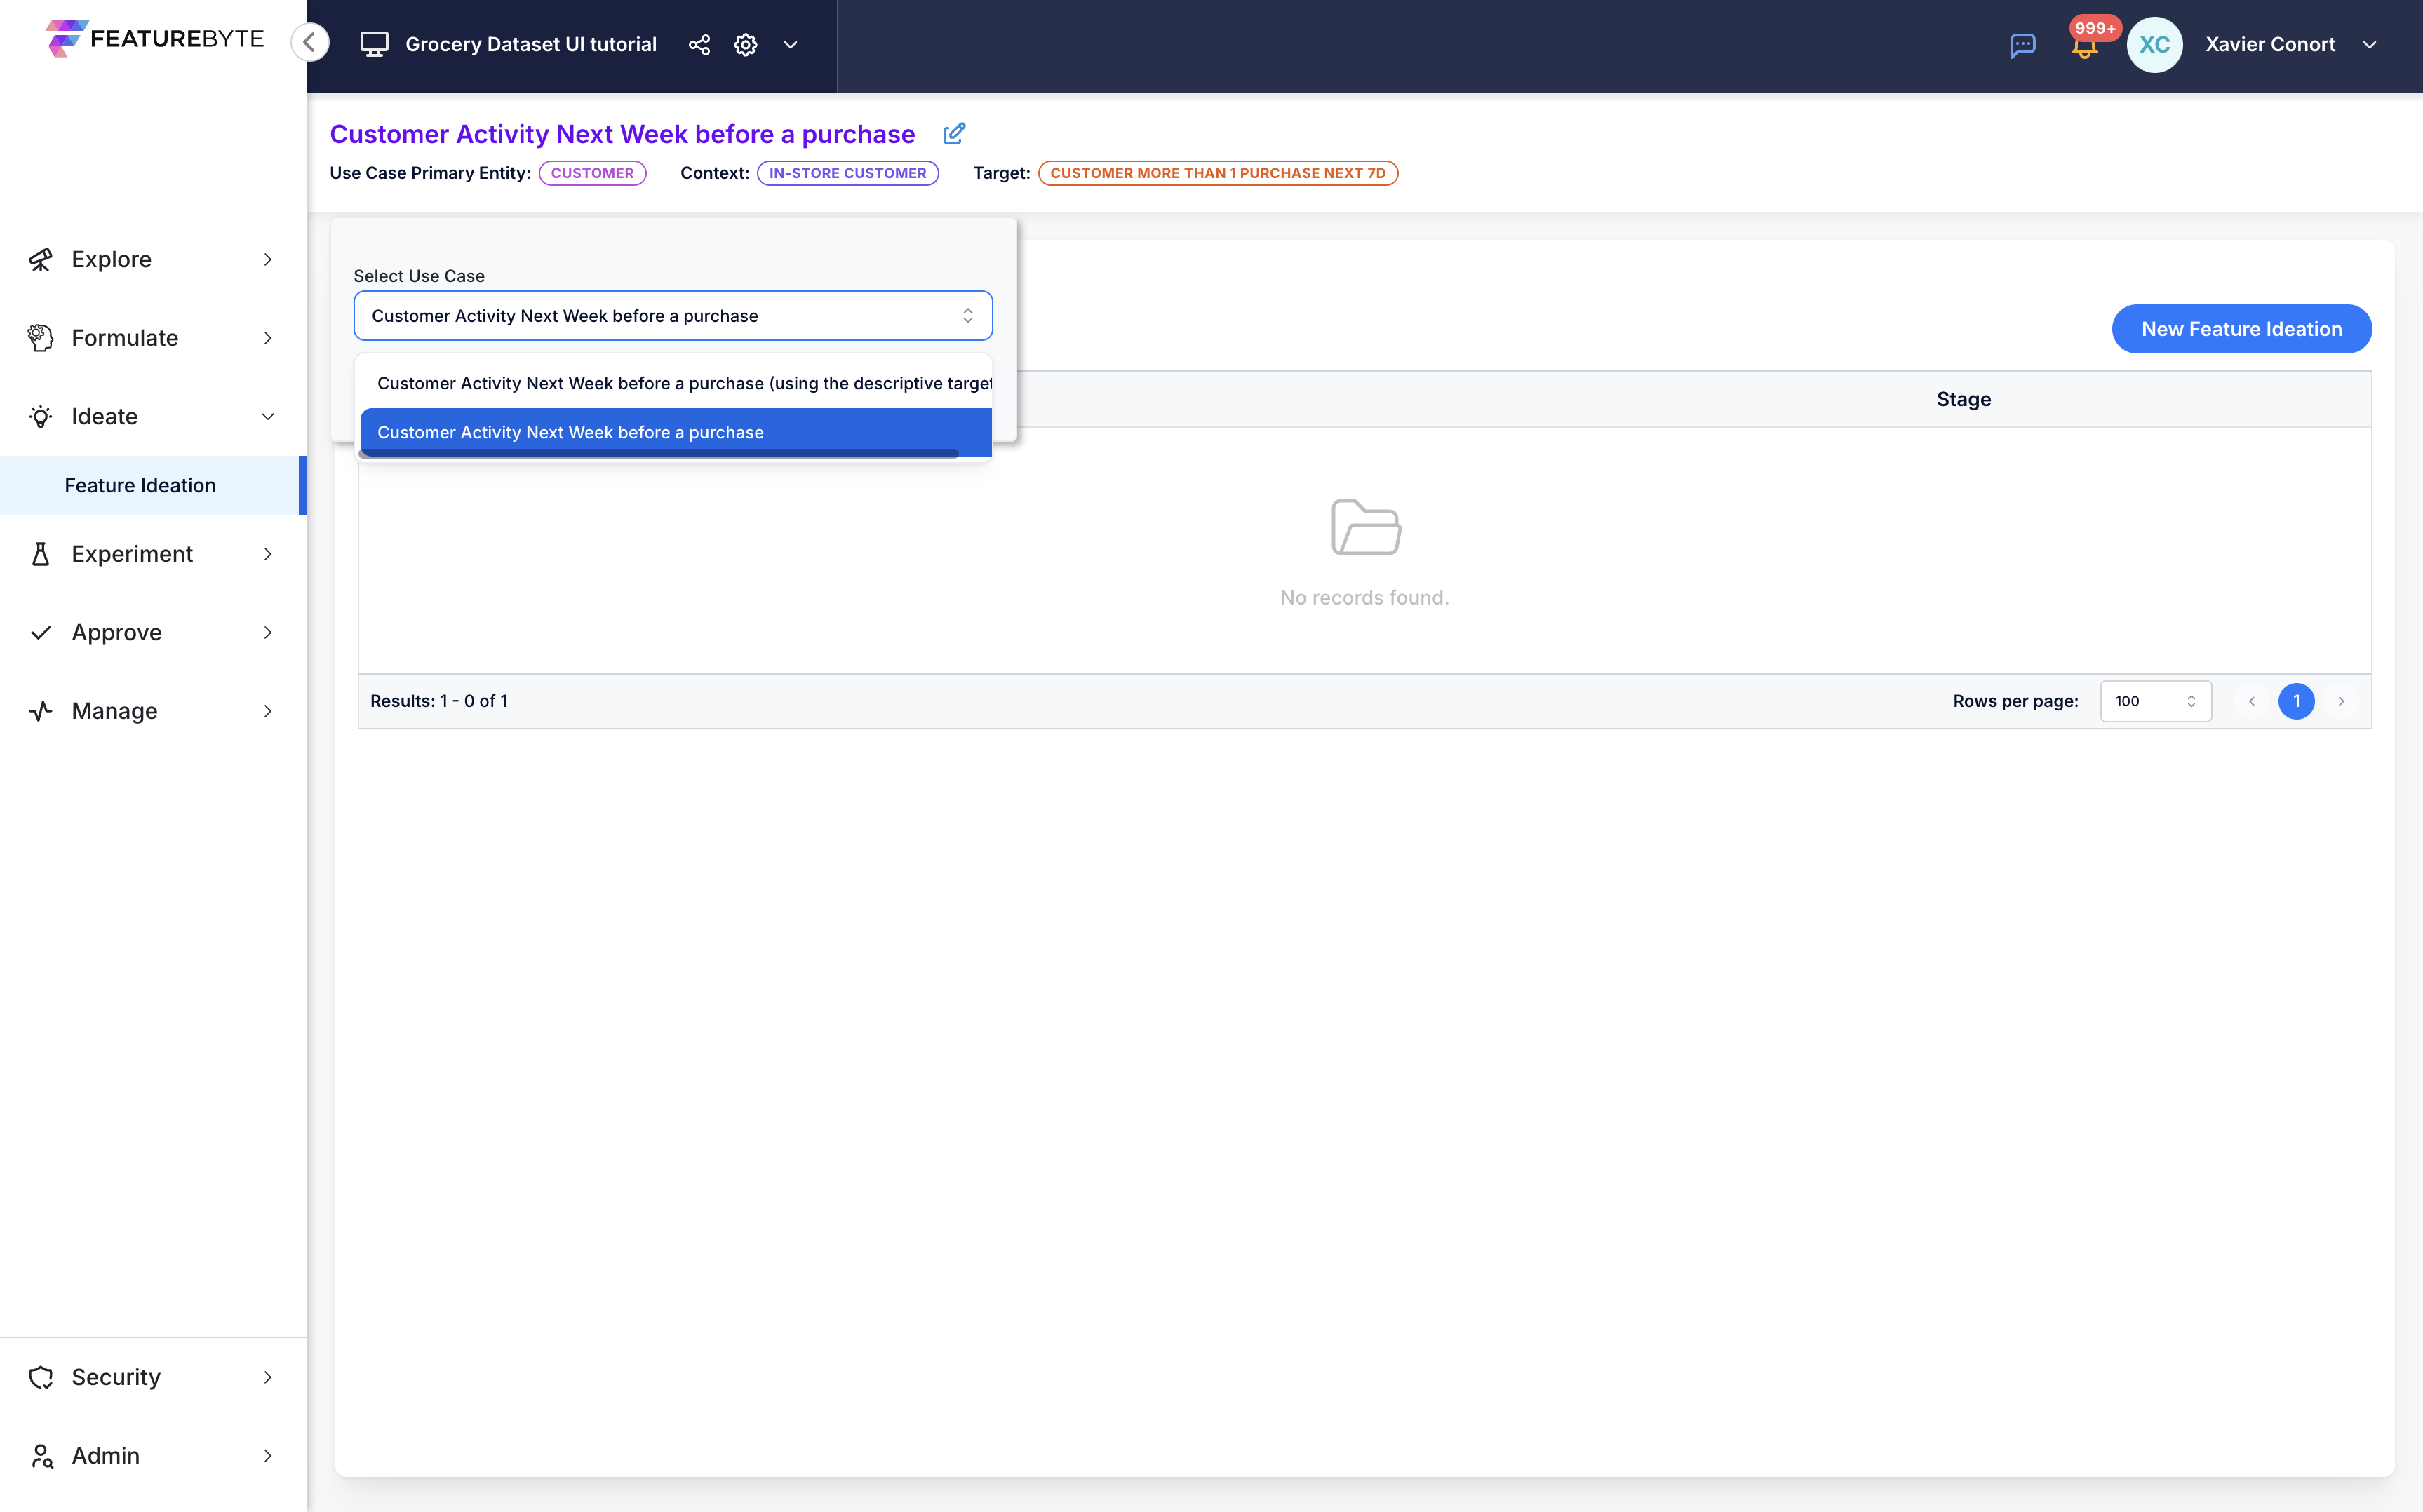The height and width of the screenshot is (1512, 2423).
Task: Click the XC user avatar
Action: [2154, 45]
